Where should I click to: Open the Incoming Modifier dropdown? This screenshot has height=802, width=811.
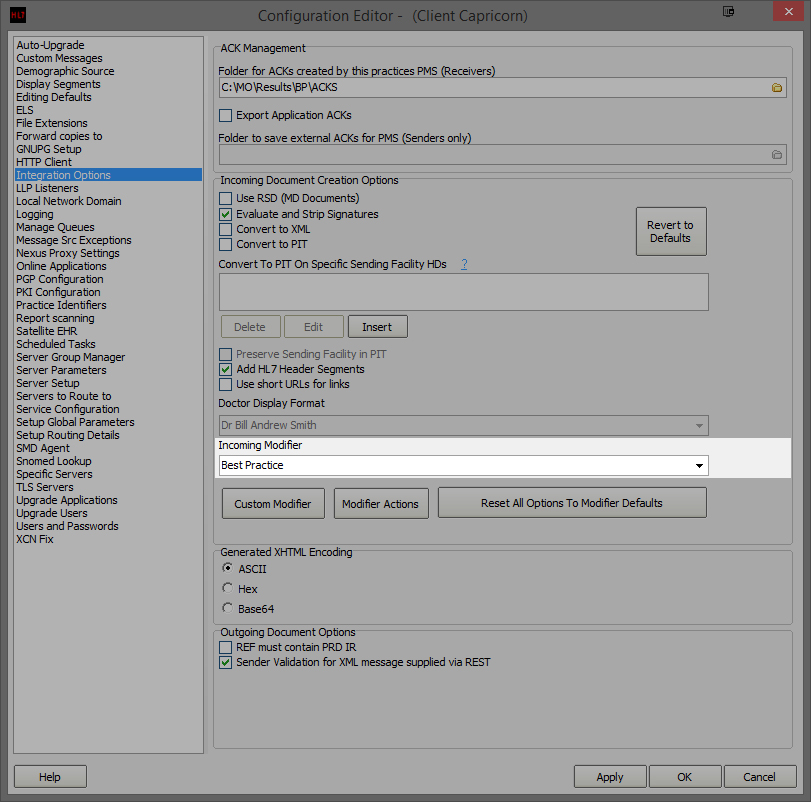698,466
